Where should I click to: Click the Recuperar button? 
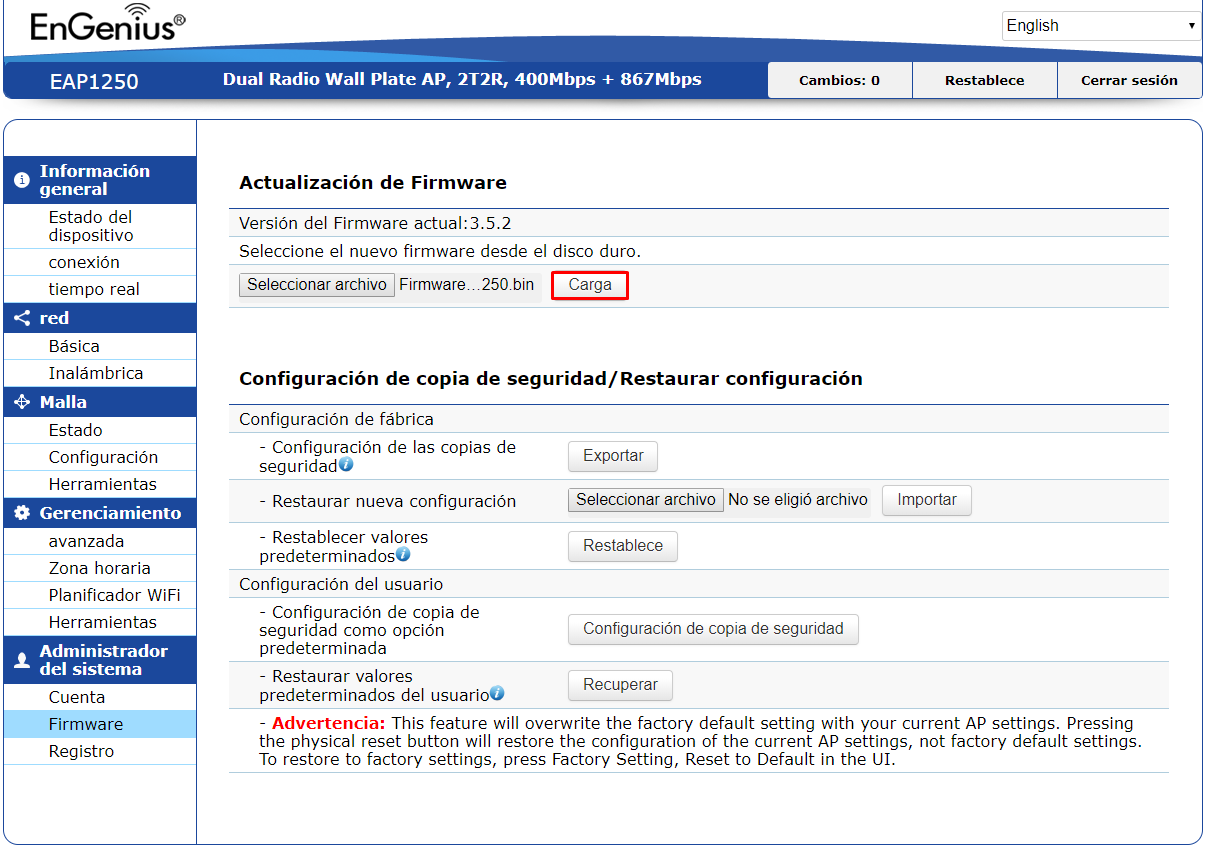tap(621, 685)
